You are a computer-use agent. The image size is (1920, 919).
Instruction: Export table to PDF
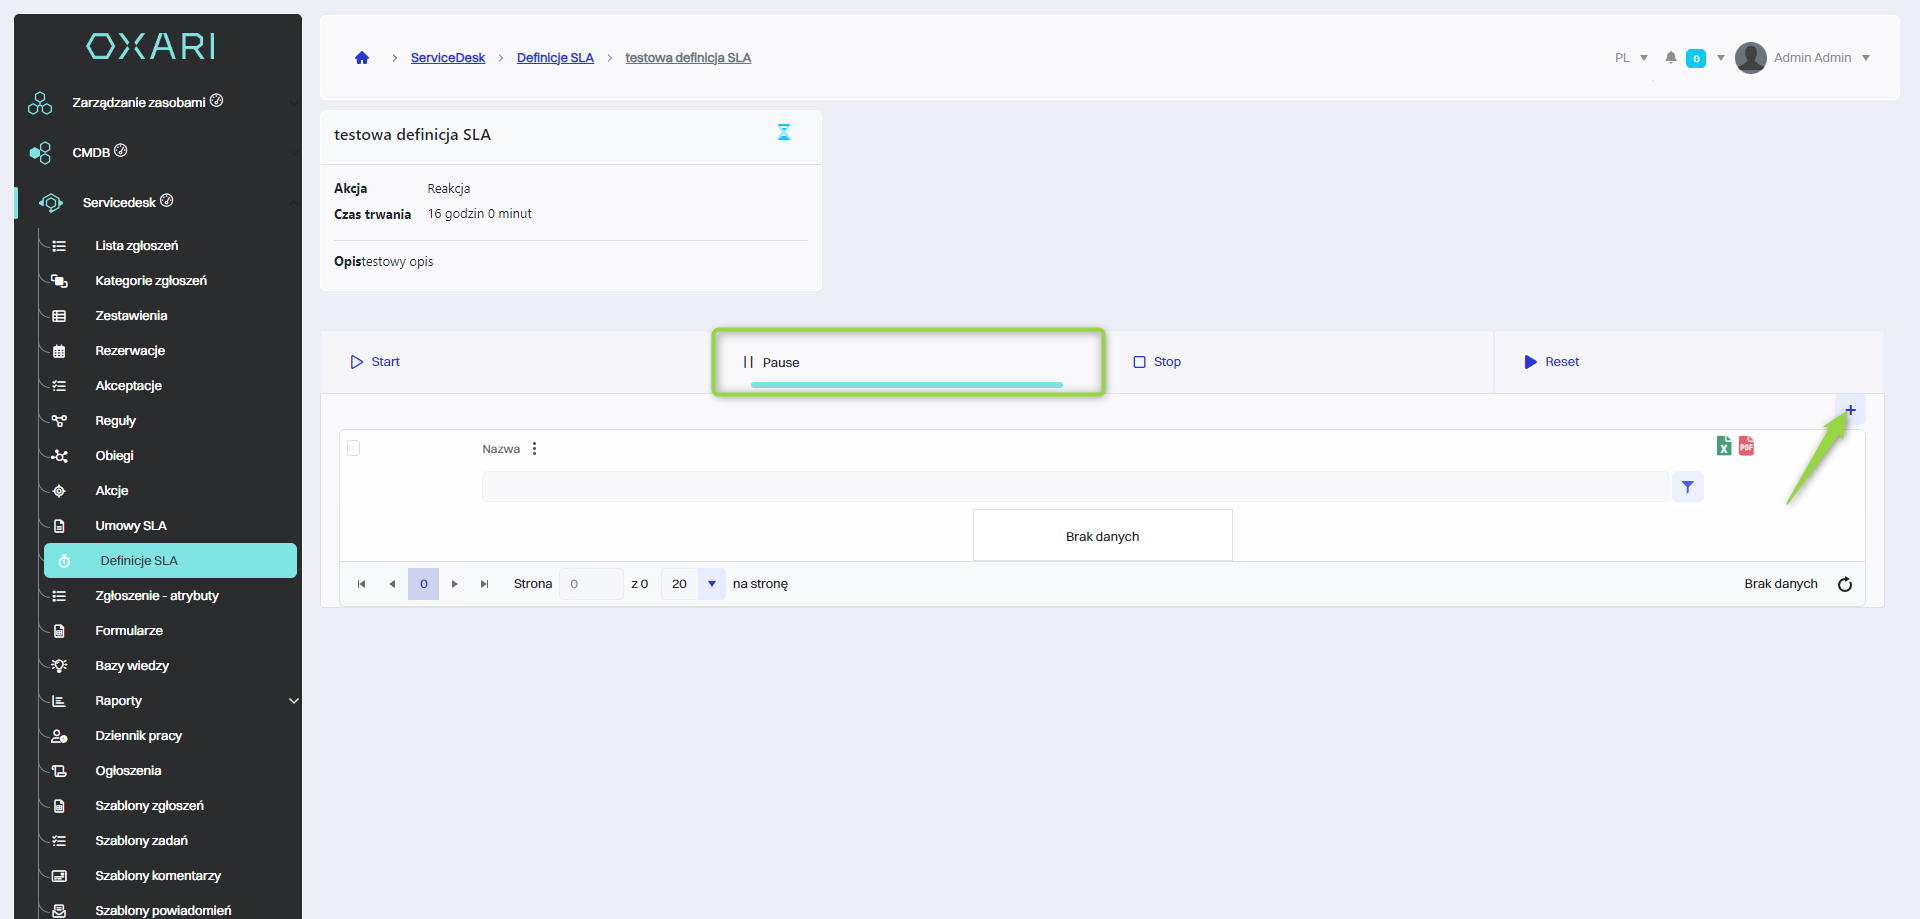1746,446
